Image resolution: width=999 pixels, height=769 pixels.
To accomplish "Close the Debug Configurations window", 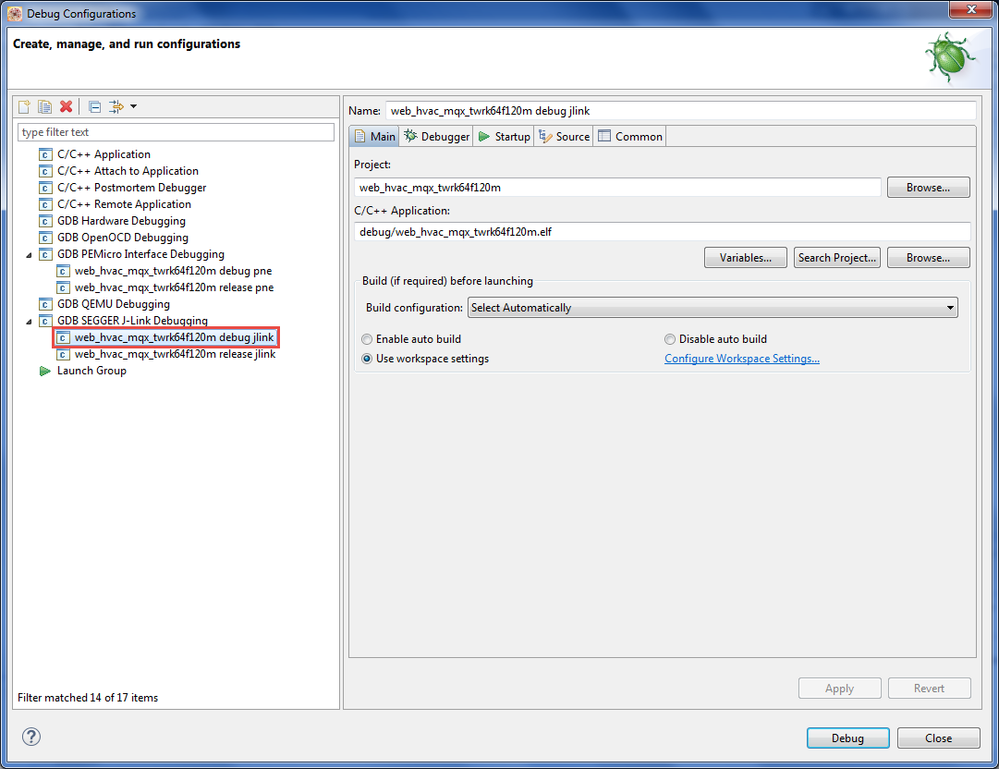I will [971, 10].
